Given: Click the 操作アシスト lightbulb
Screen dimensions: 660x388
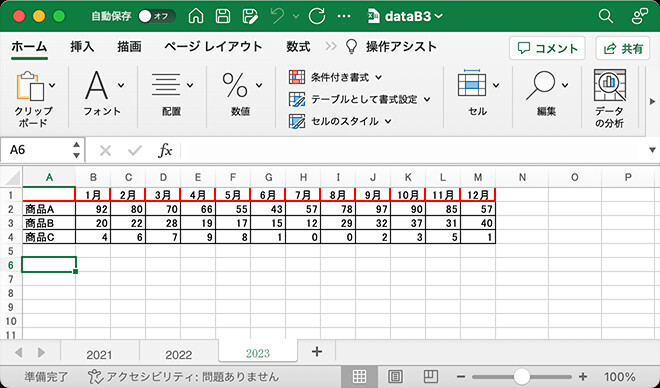Looking at the screenshot, I should (x=351, y=47).
